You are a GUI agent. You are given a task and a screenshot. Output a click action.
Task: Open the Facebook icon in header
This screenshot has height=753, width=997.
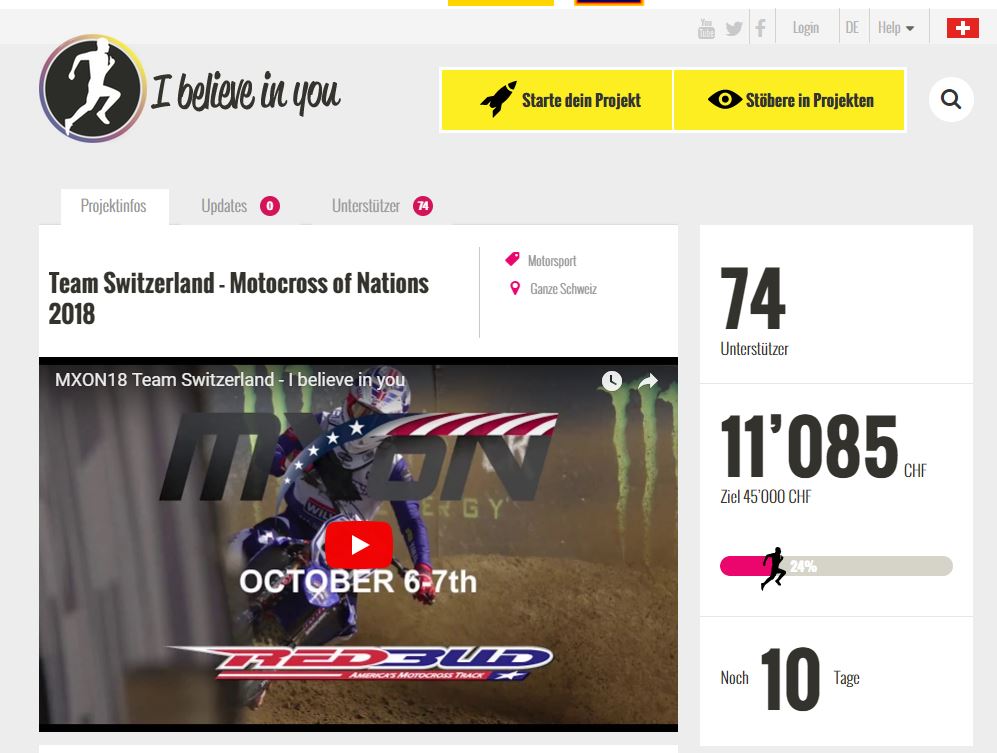[x=760, y=28]
